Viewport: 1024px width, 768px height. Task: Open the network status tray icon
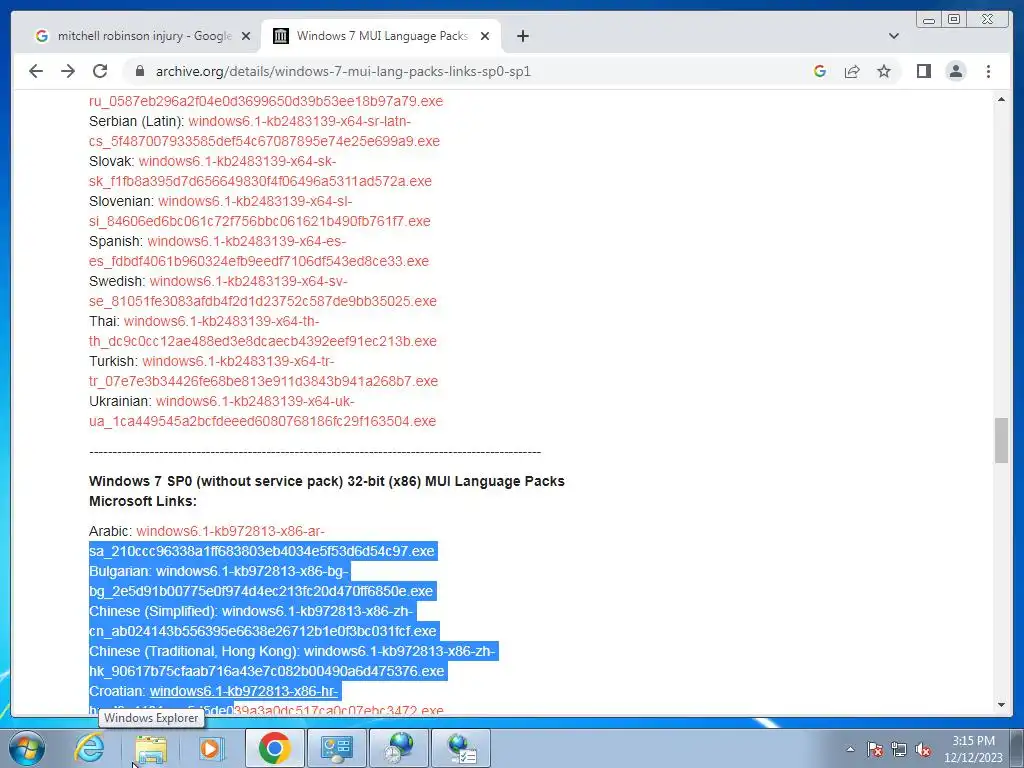pyautogui.click(x=899, y=749)
